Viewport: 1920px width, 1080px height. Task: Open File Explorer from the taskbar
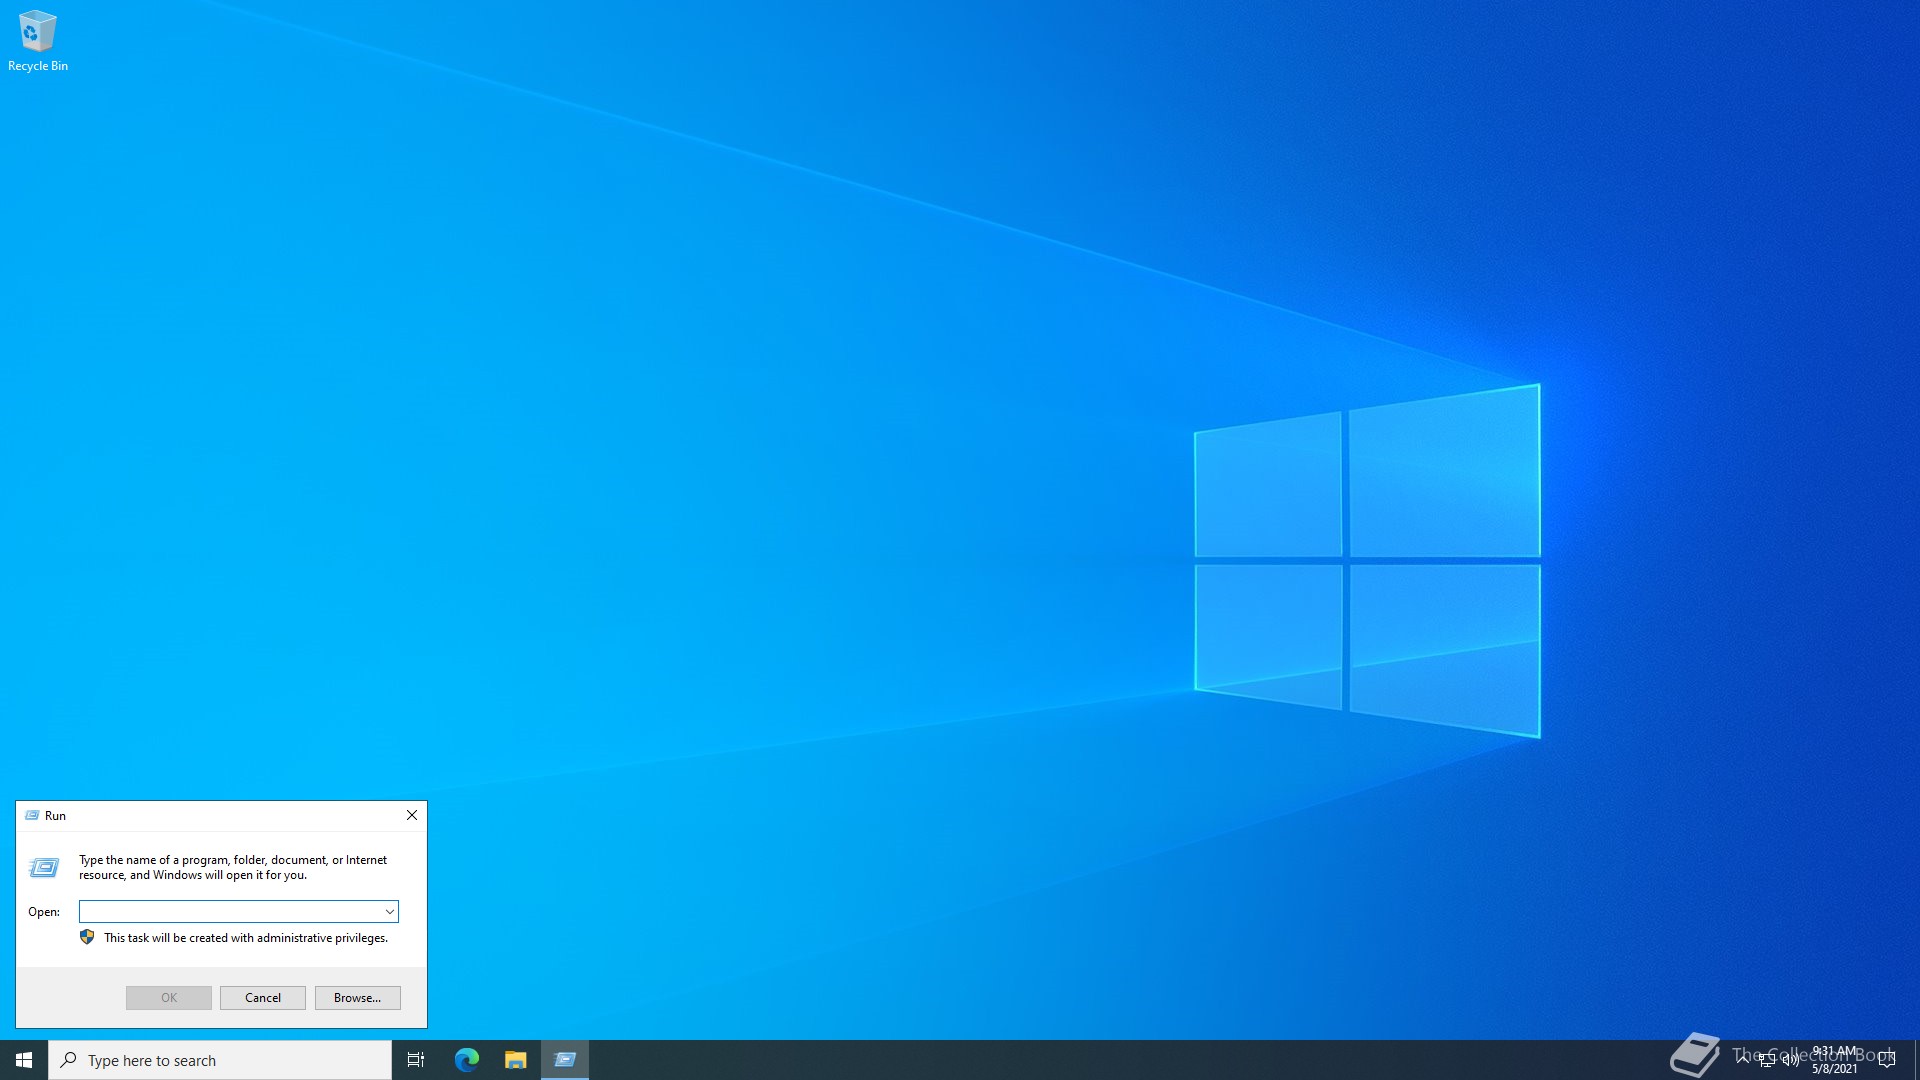click(515, 1060)
